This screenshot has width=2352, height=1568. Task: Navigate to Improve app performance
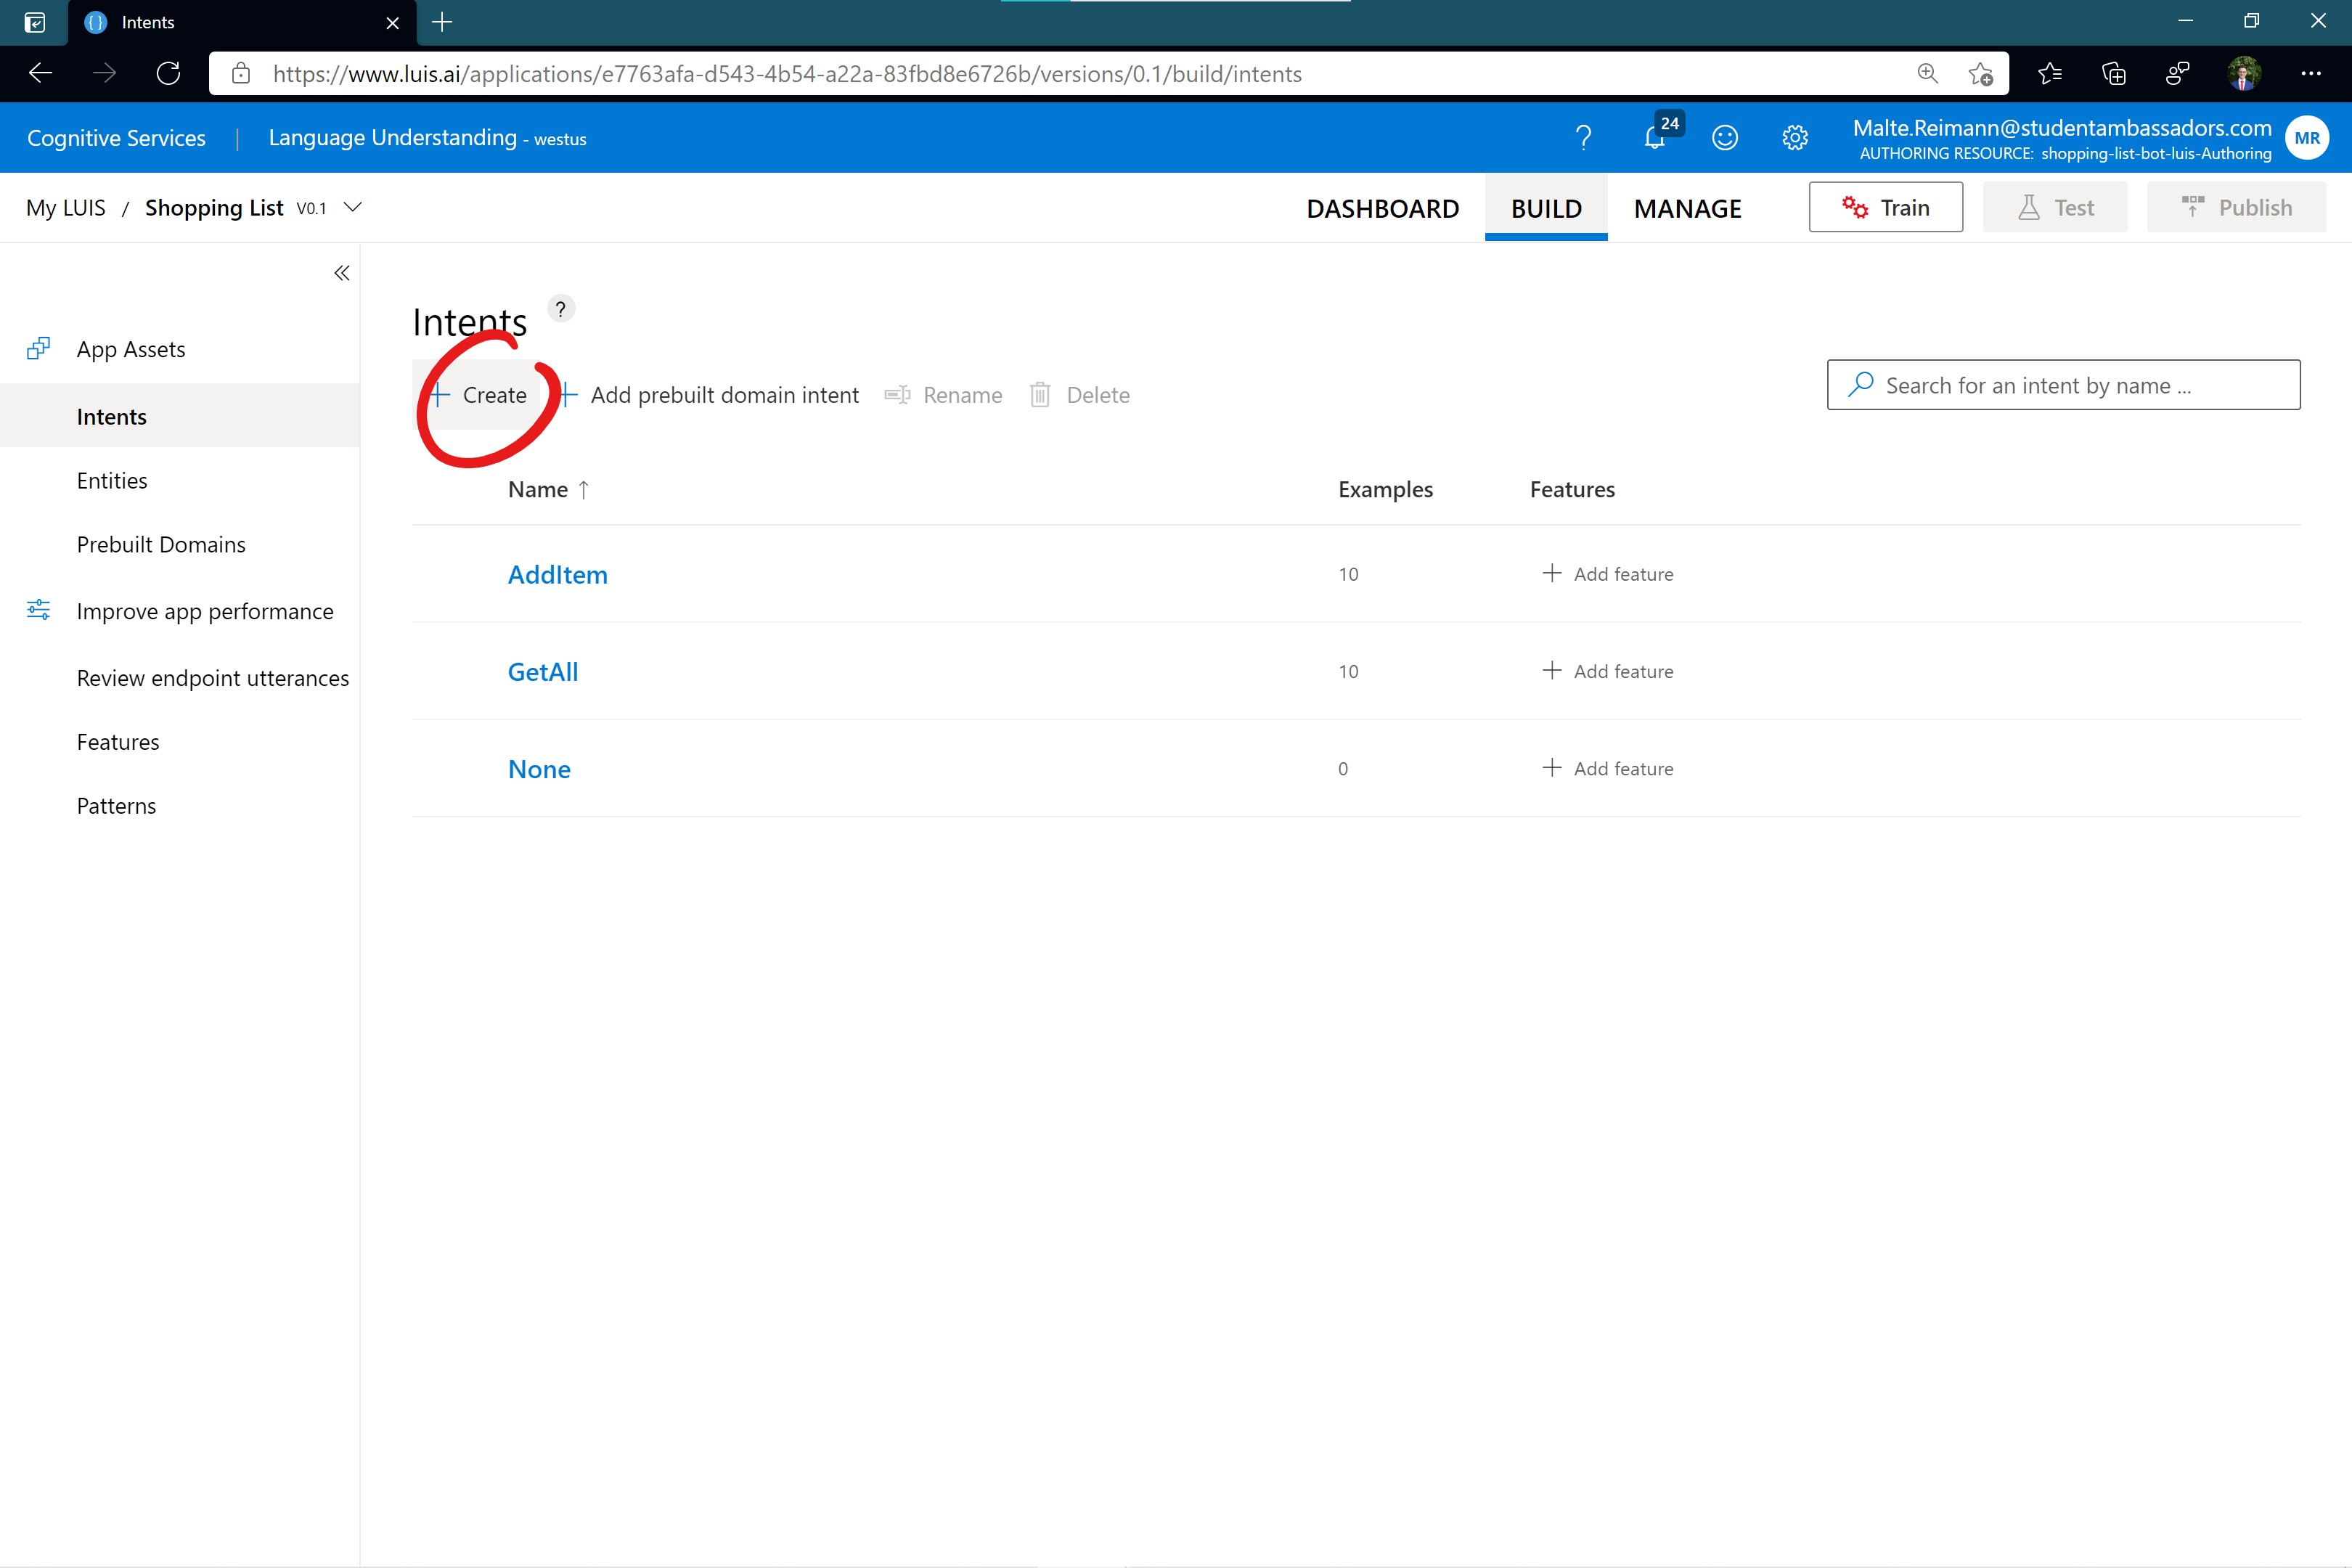205,611
